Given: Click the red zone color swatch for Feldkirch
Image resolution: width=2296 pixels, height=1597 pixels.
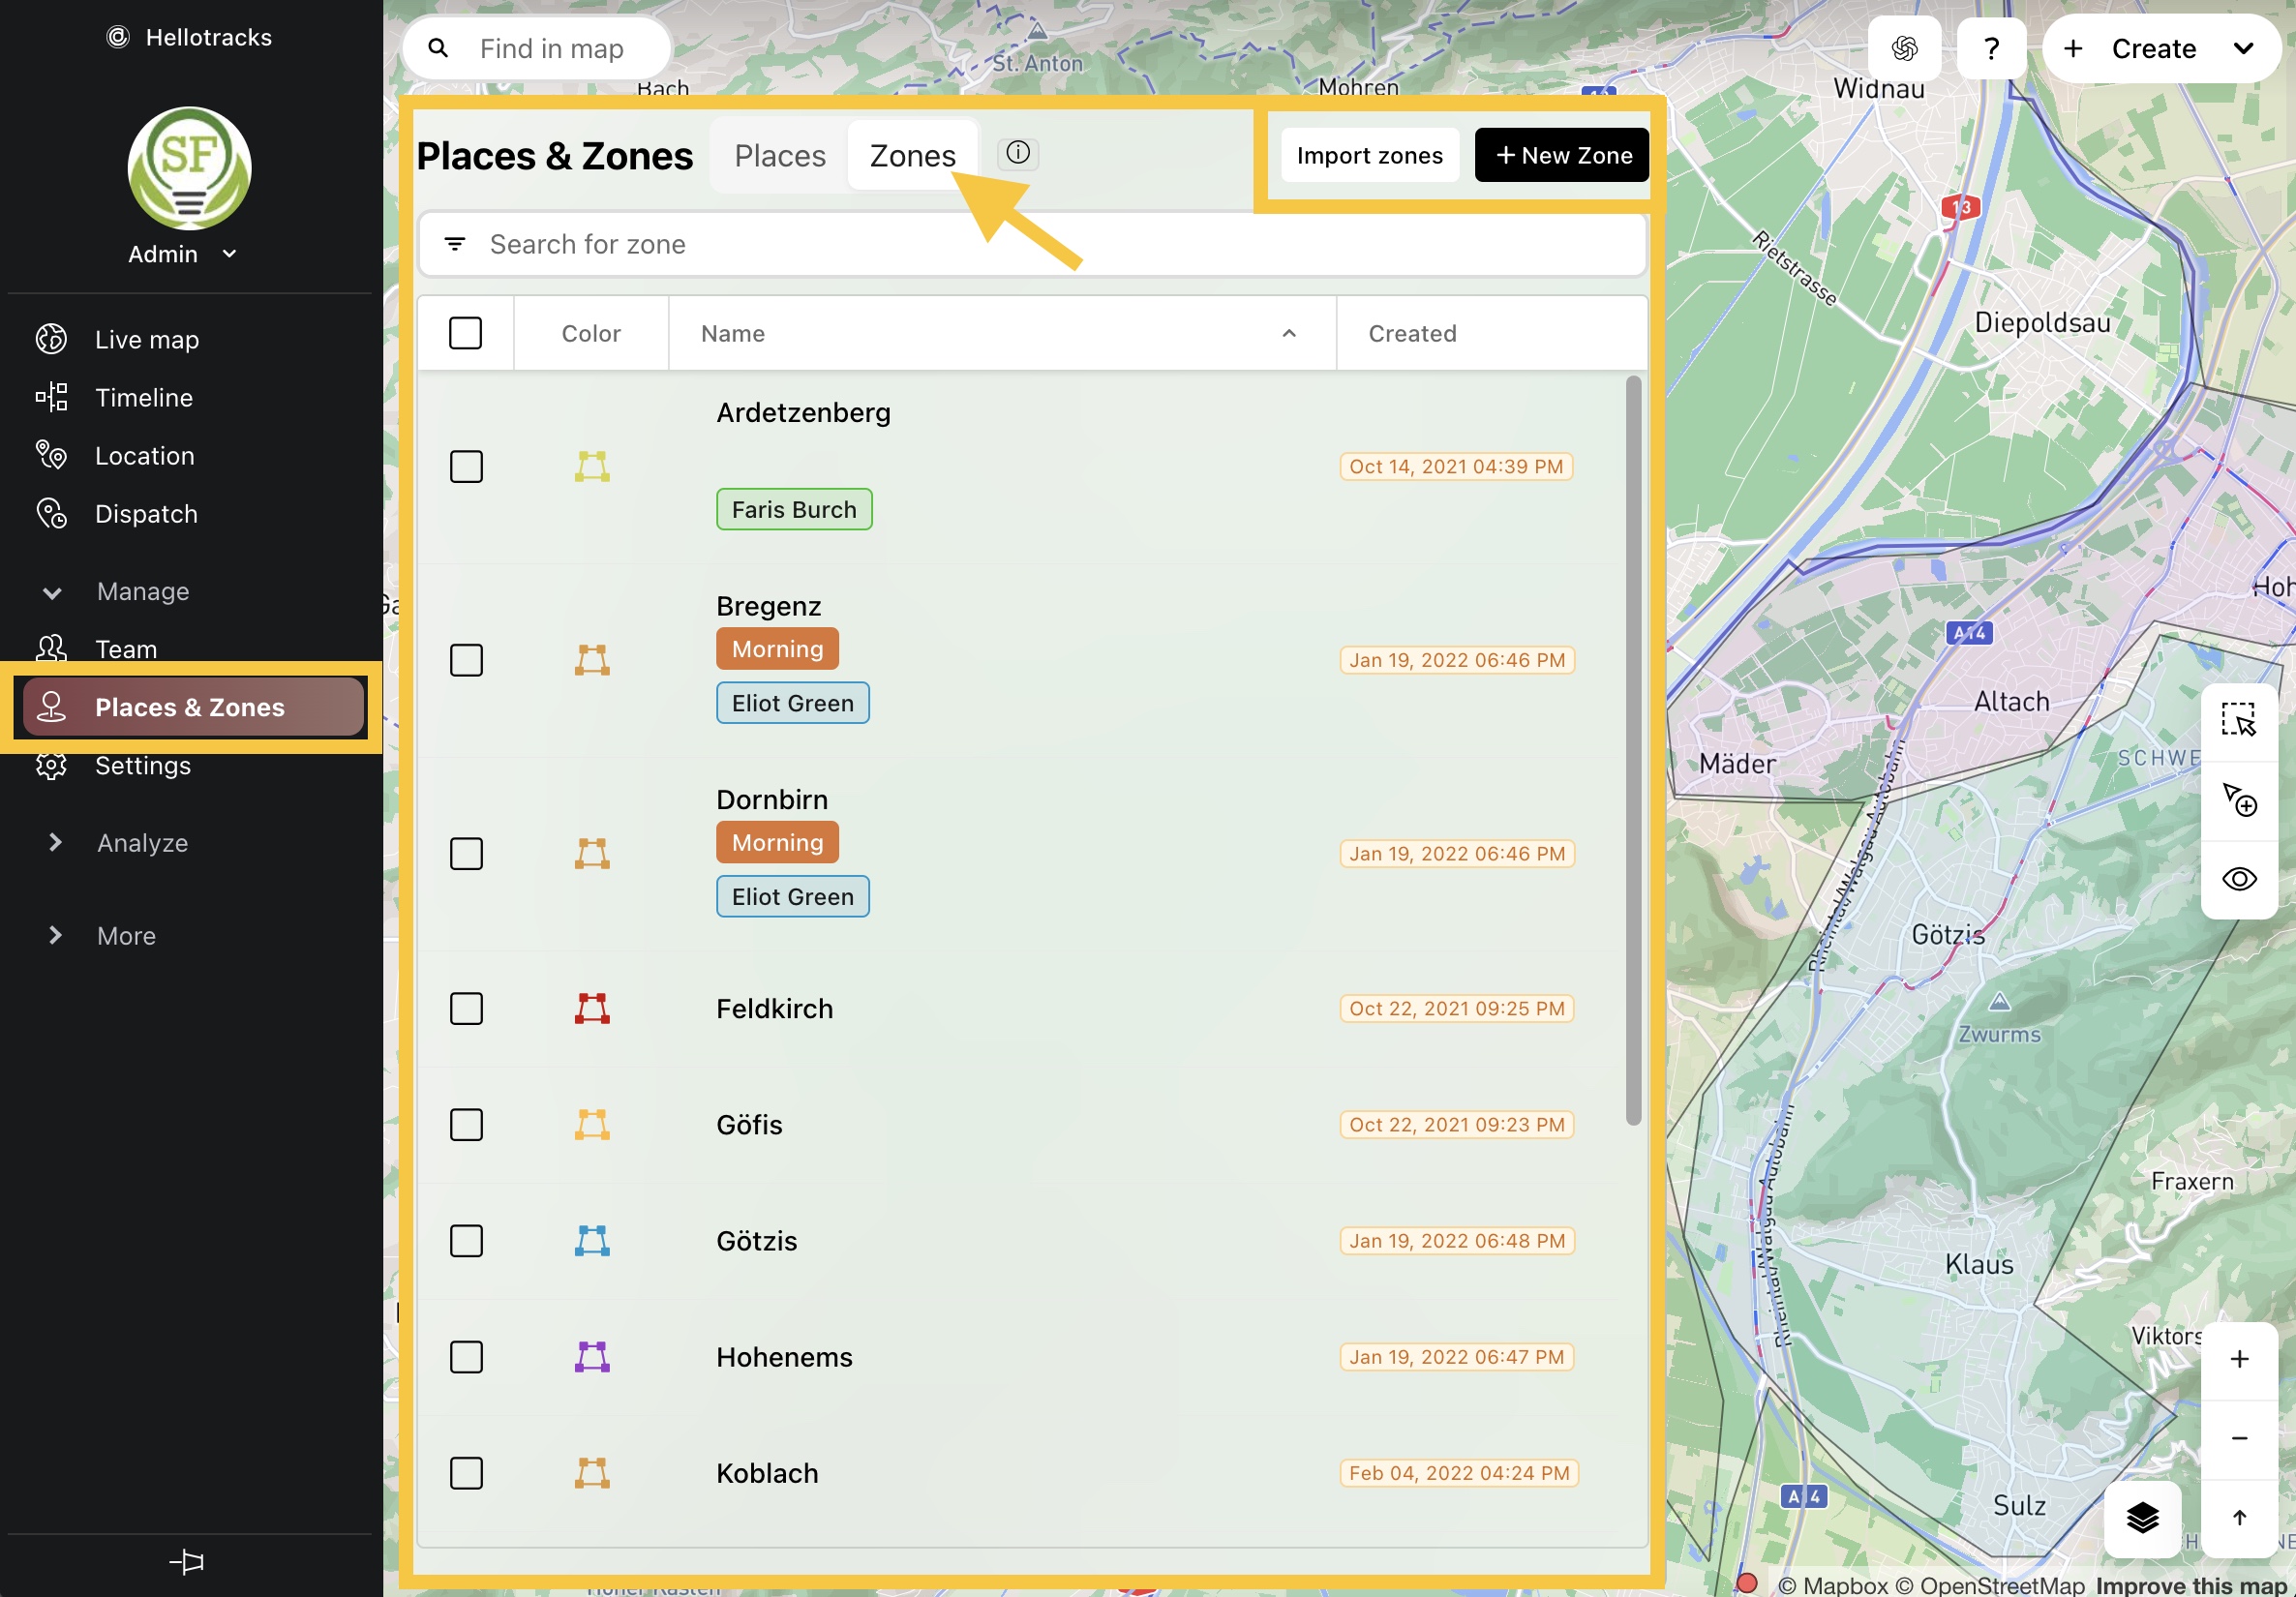Looking at the screenshot, I should coord(591,1008).
